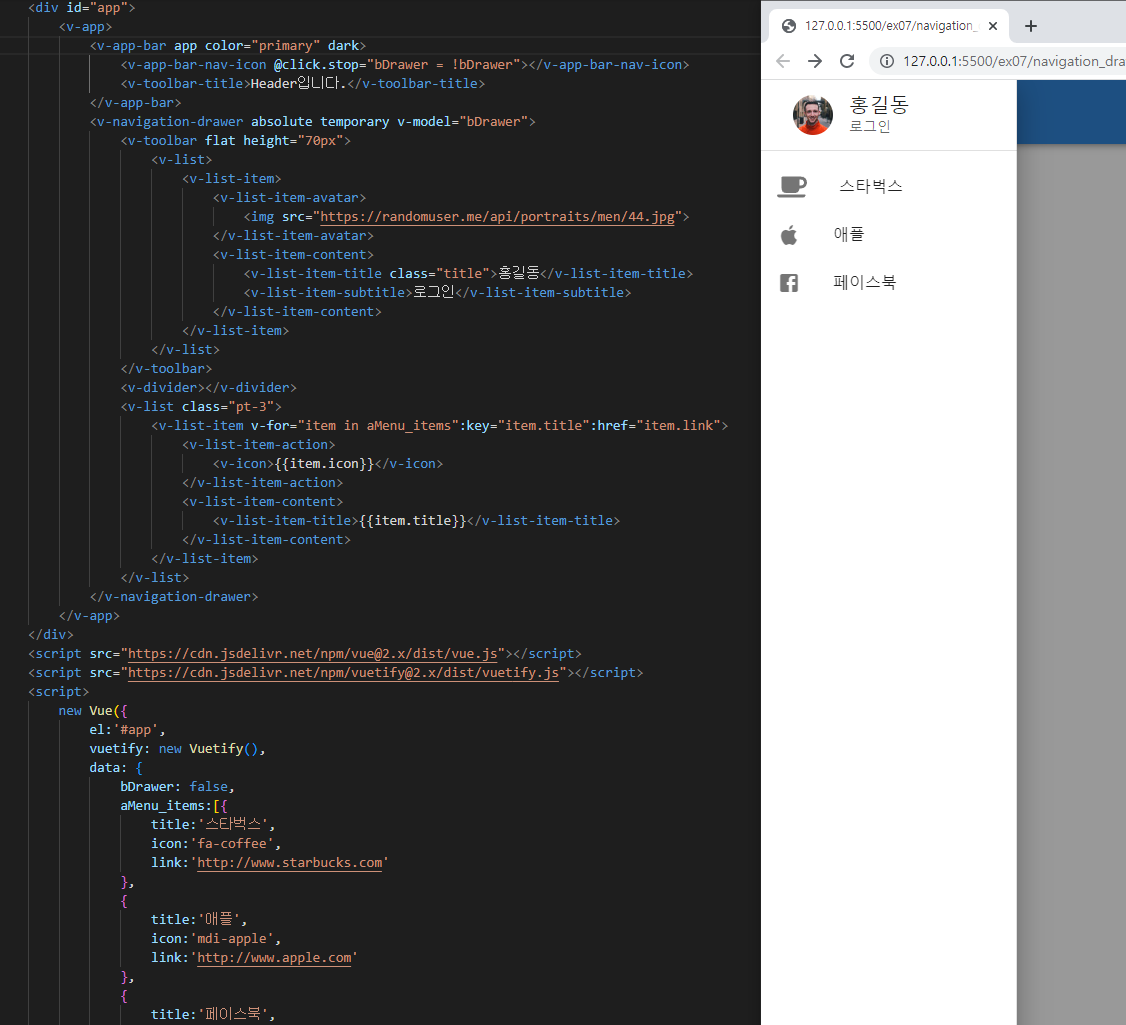Click the http://www.apple.com link in code
The width and height of the screenshot is (1126, 1025).
pos(274,958)
